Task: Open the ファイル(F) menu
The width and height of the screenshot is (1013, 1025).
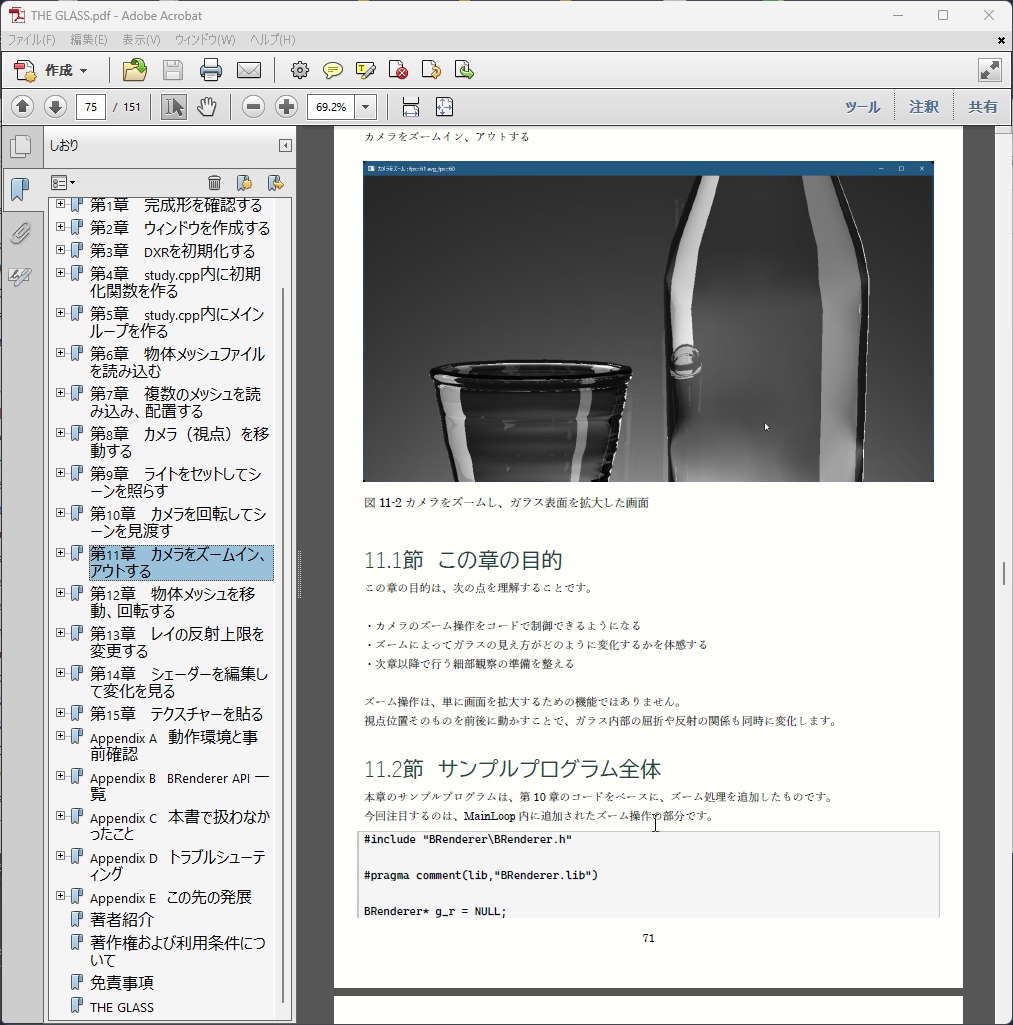Action: pyautogui.click(x=32, y=40)
